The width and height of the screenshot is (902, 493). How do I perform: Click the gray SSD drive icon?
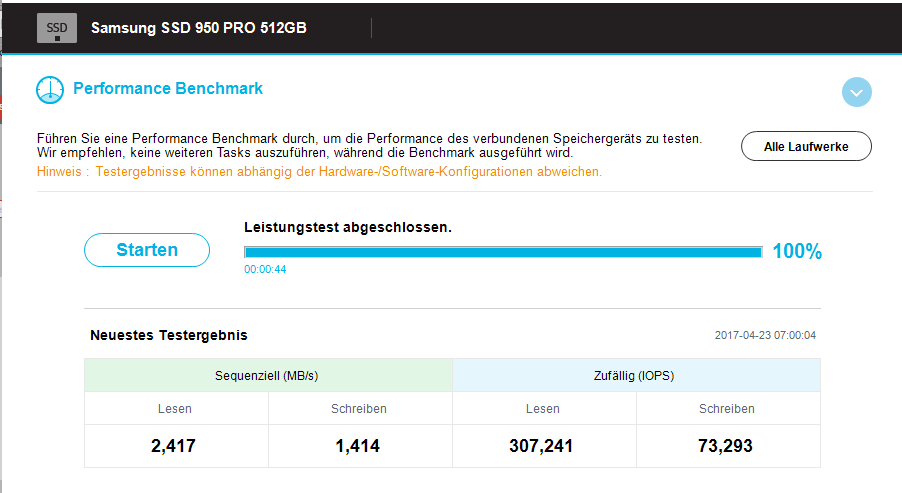click(57, 28)
